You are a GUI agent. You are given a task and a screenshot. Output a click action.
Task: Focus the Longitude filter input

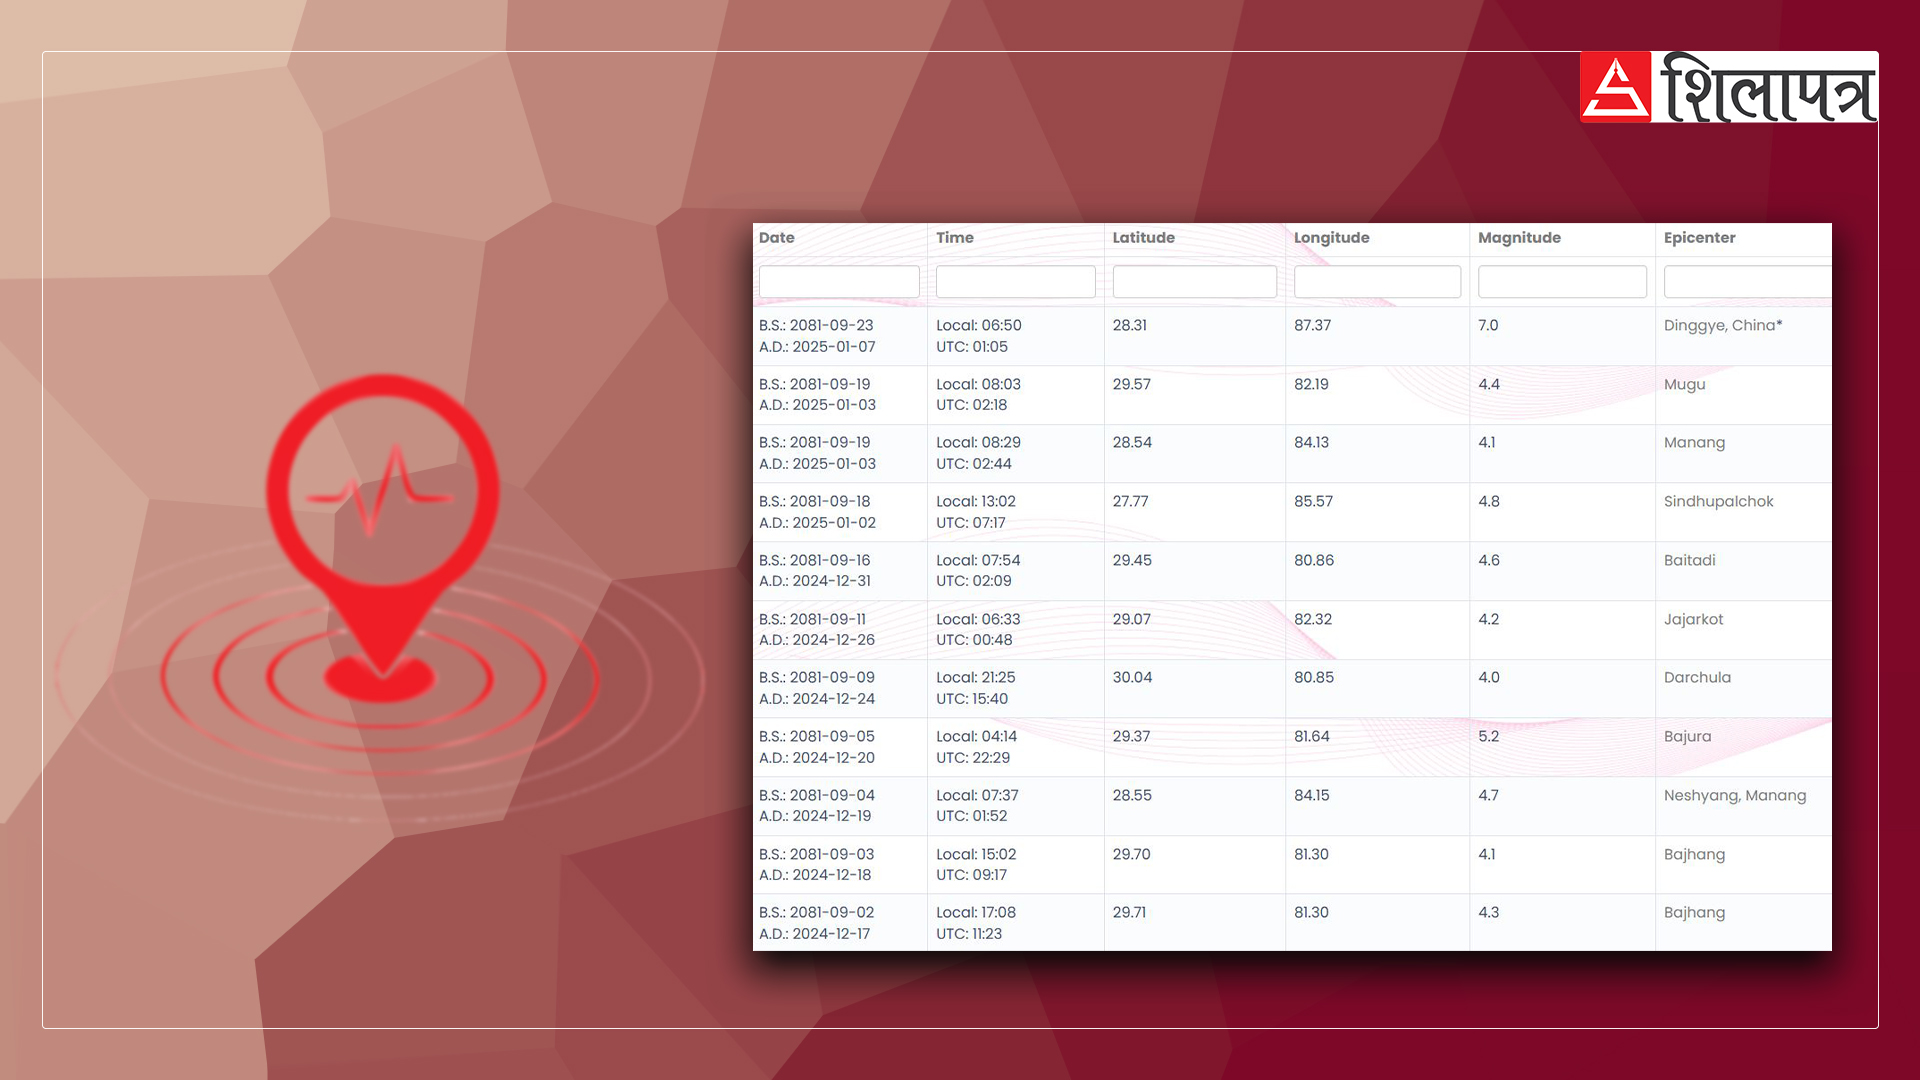(1377, 282)
